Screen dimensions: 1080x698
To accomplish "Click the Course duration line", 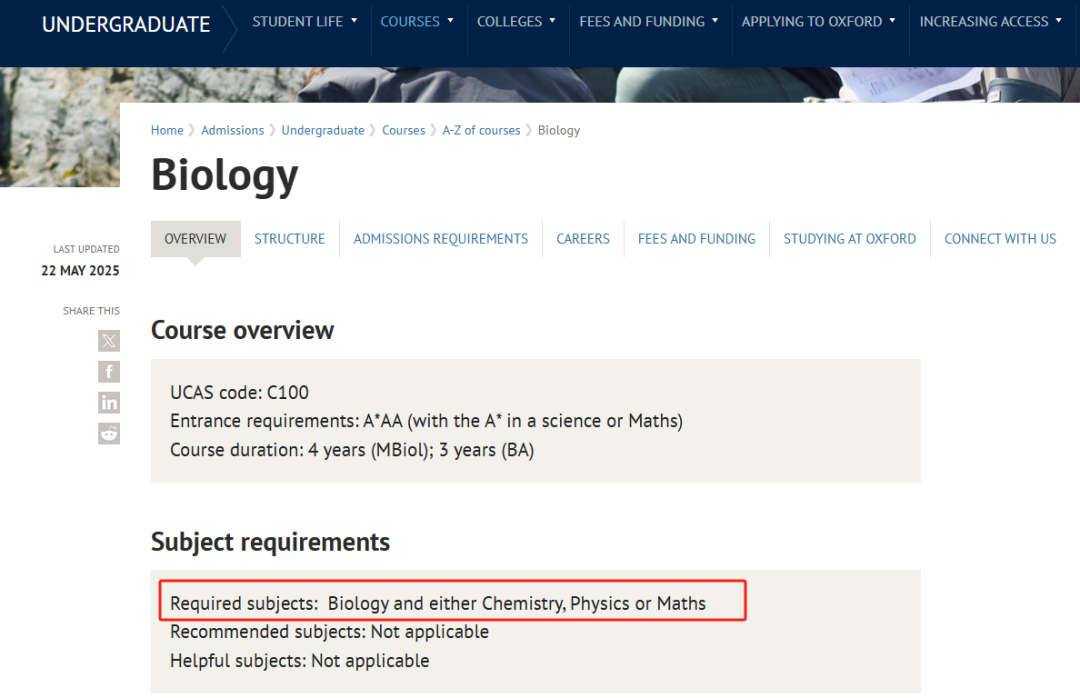I will pyautogui.click(x=352, y=450).
